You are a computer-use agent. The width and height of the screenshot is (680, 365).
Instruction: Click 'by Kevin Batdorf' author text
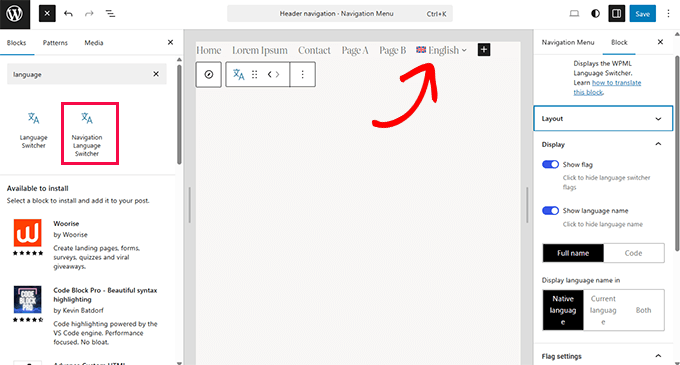coord(78,310)
